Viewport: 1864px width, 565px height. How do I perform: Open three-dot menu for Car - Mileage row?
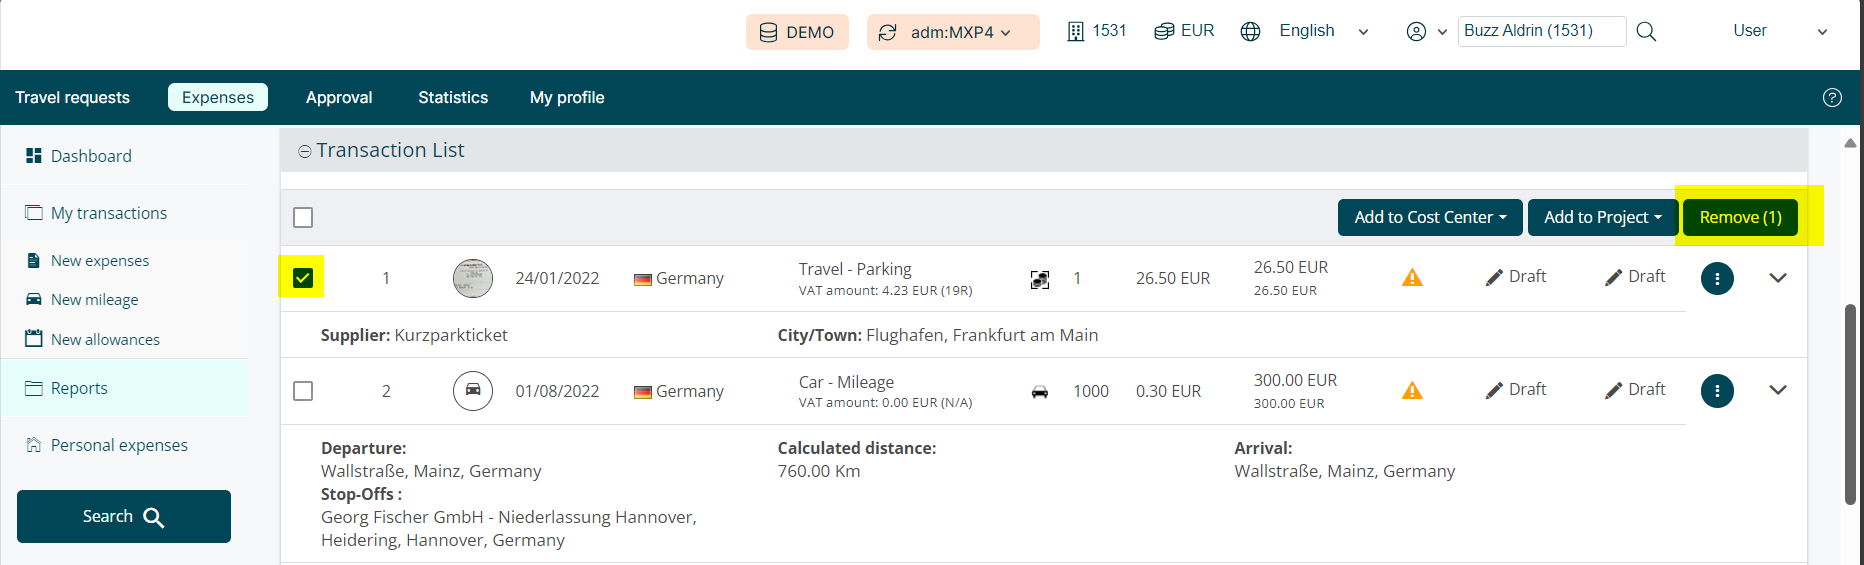(x=1716, y=391)
